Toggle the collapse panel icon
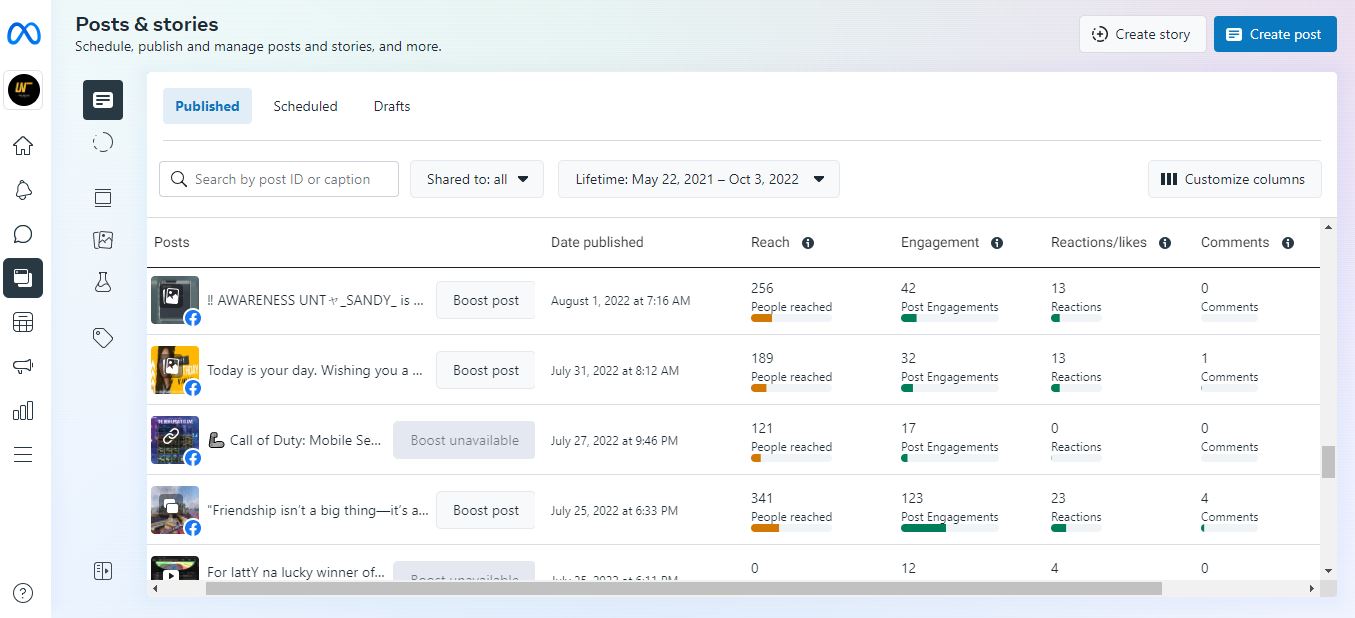This screenshot has height=618, width=1355. pos(103,571)
